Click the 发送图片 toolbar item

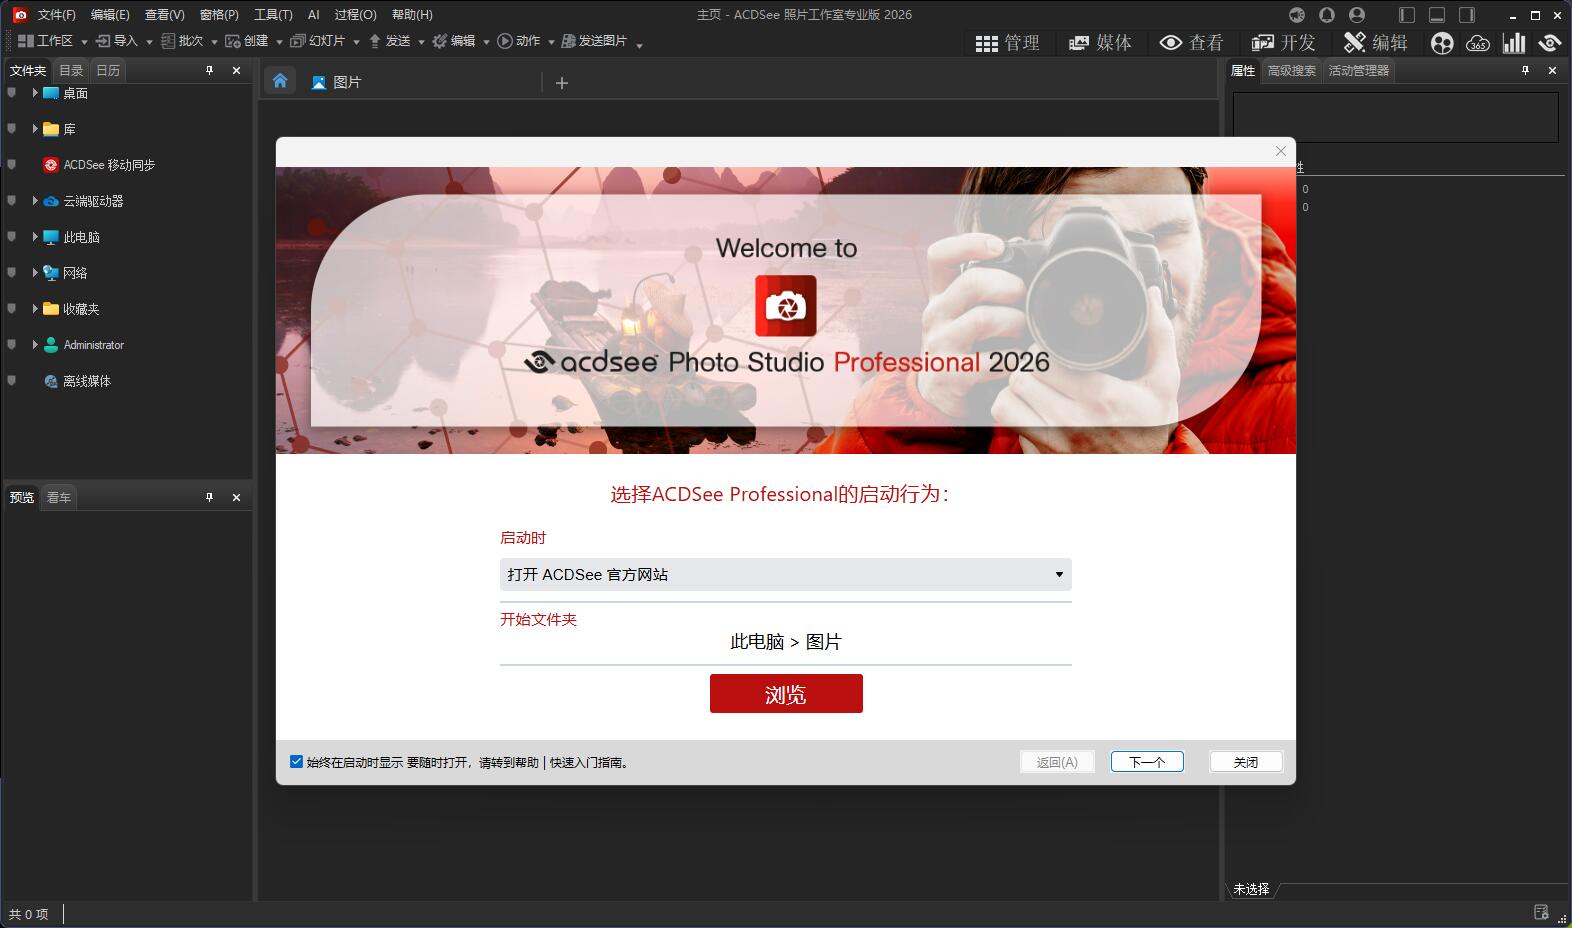pos(594,41)
